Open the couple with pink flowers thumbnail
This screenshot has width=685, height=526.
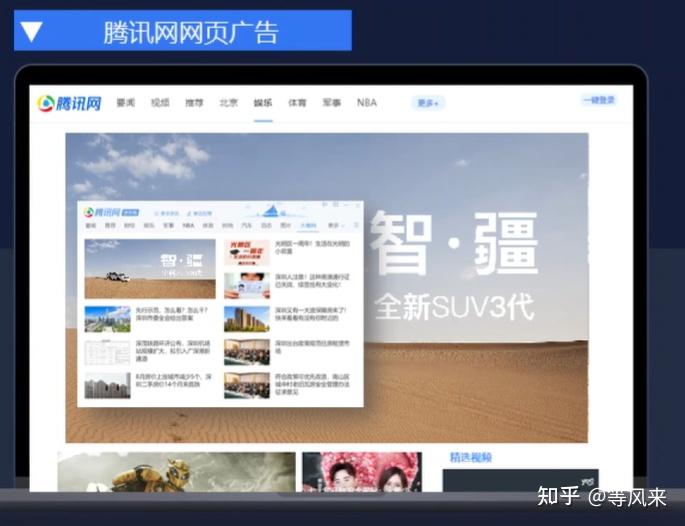[362, 472]
